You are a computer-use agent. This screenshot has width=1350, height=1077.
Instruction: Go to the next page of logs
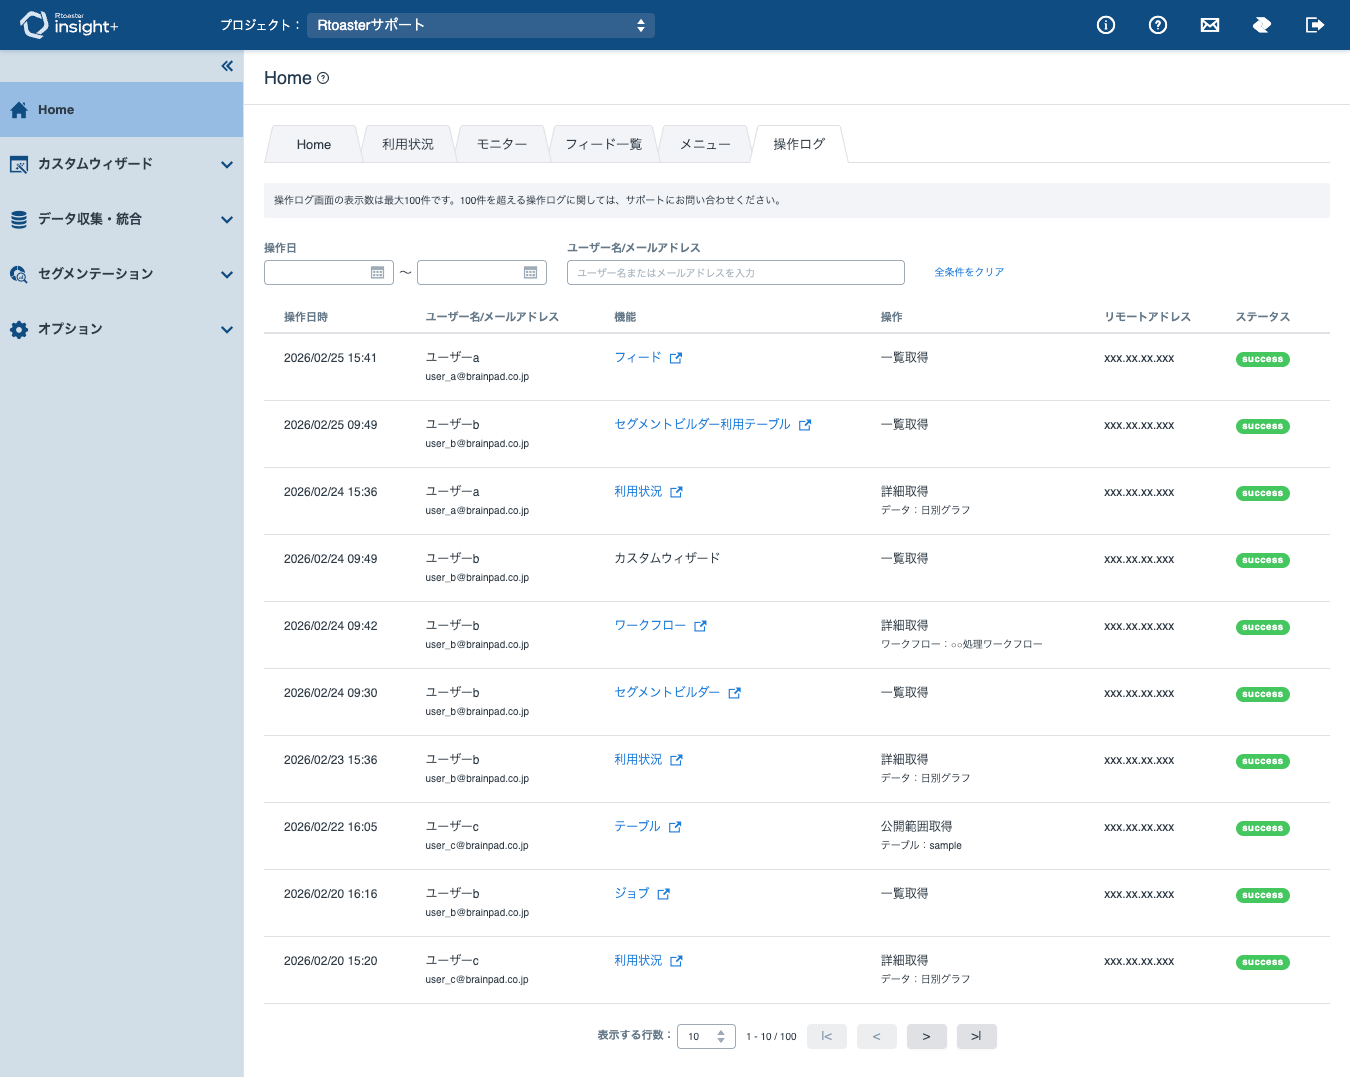click(927, 1037)
